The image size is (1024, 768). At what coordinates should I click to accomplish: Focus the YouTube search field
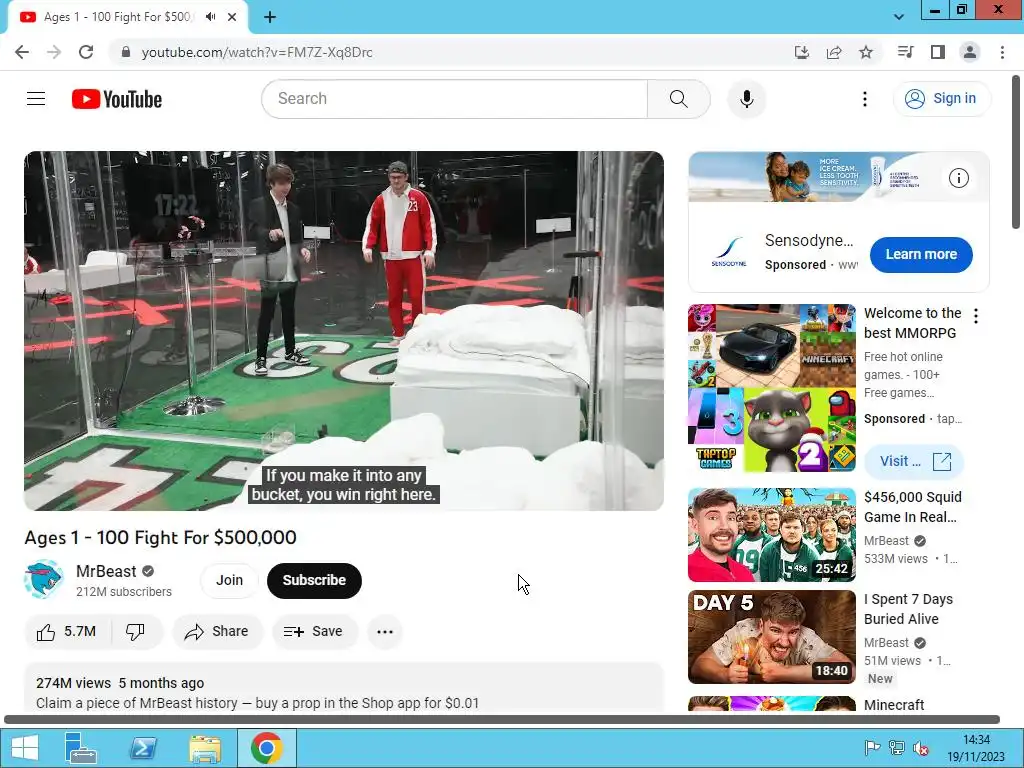pyautogui.click(x=455, y=99)
